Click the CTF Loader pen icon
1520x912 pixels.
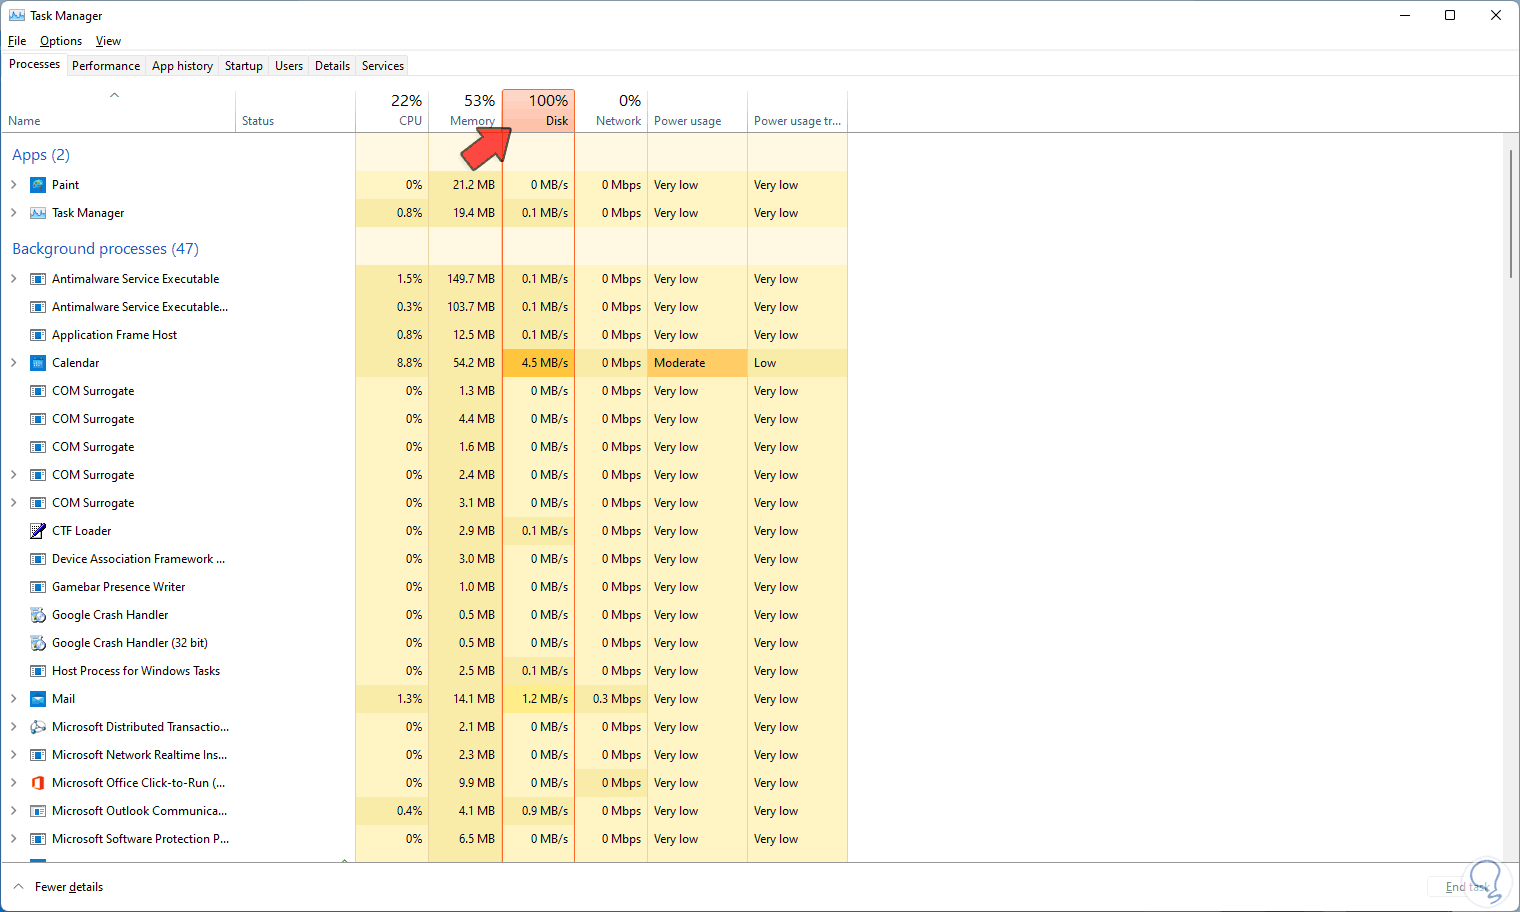[x=38, y=531]
